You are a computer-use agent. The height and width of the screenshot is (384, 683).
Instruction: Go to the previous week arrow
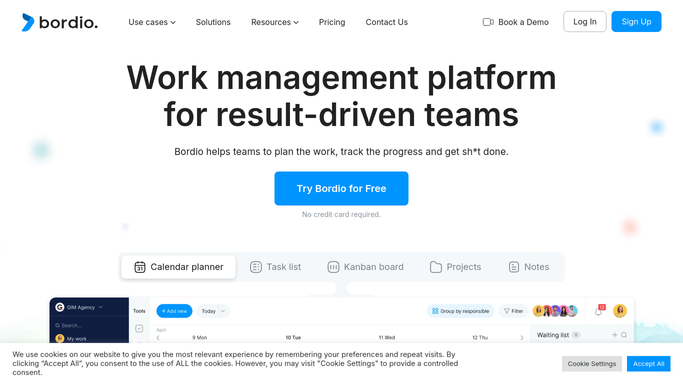click(158, 338)
